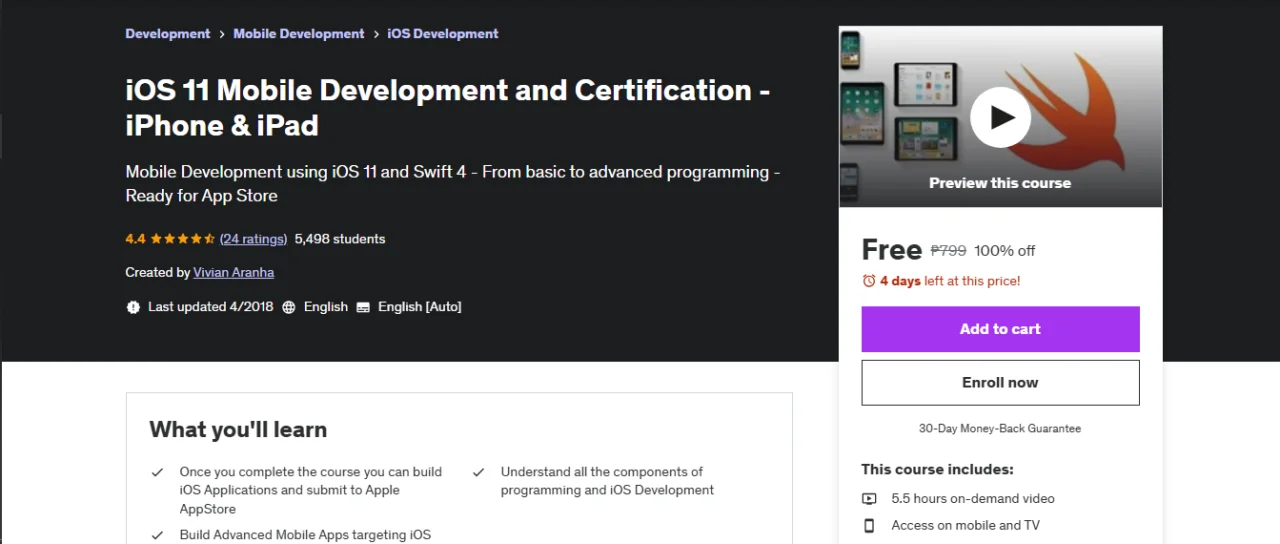The height and width of the screenshot is (544, 1280).
Task: Click 'Access on mobile and TV' text
Action: click(x=966, y=525)
